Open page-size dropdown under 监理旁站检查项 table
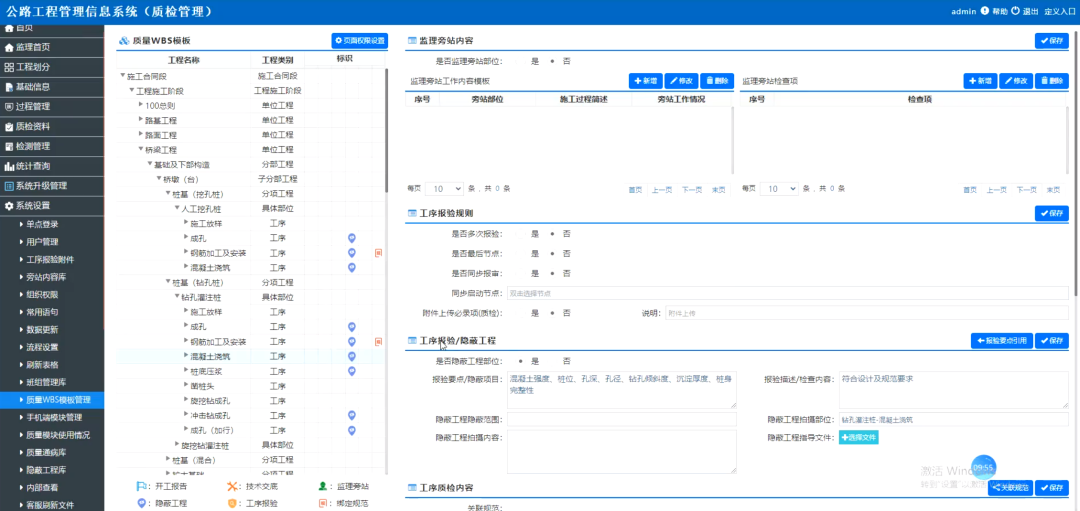Image resolution: width=1080 pixels, height=511 pixels. (x=779, y=188)
